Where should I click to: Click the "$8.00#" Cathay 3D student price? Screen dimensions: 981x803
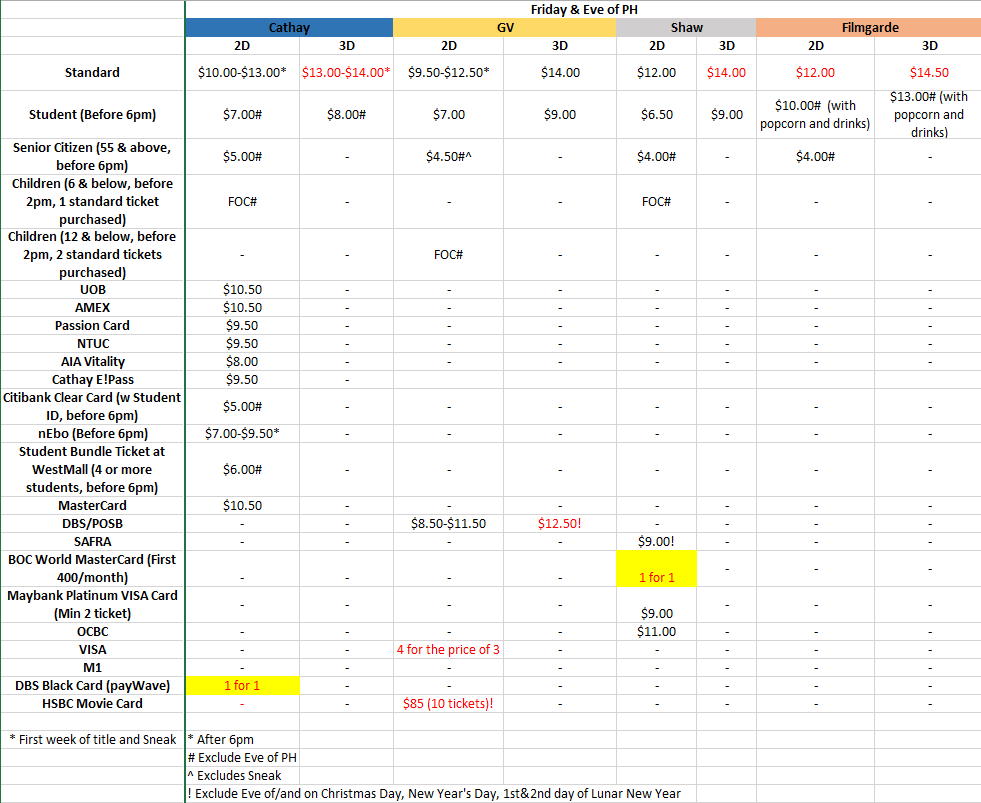(347, 115)
